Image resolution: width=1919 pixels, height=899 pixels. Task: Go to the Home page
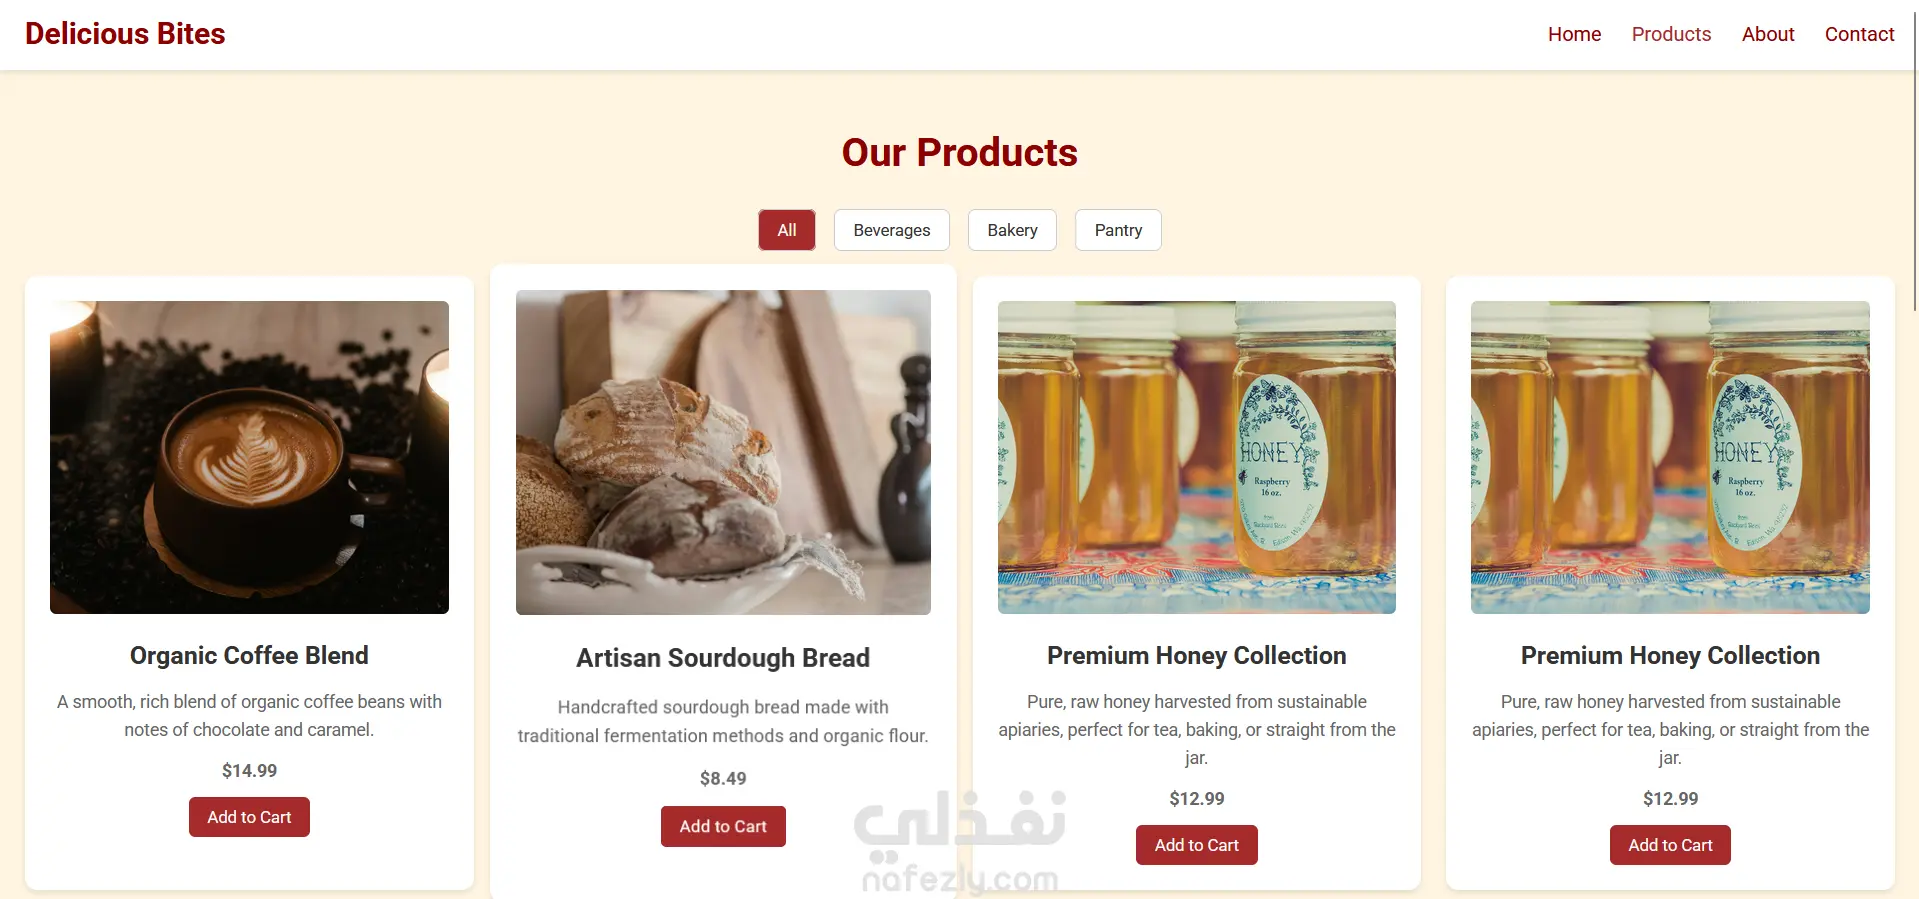tap(1574, 34)
